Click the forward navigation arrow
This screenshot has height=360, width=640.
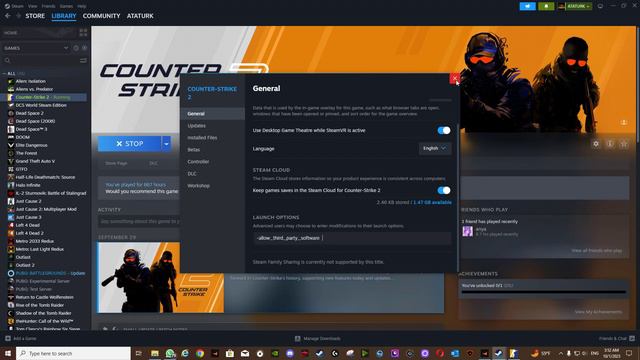point(18,16)
